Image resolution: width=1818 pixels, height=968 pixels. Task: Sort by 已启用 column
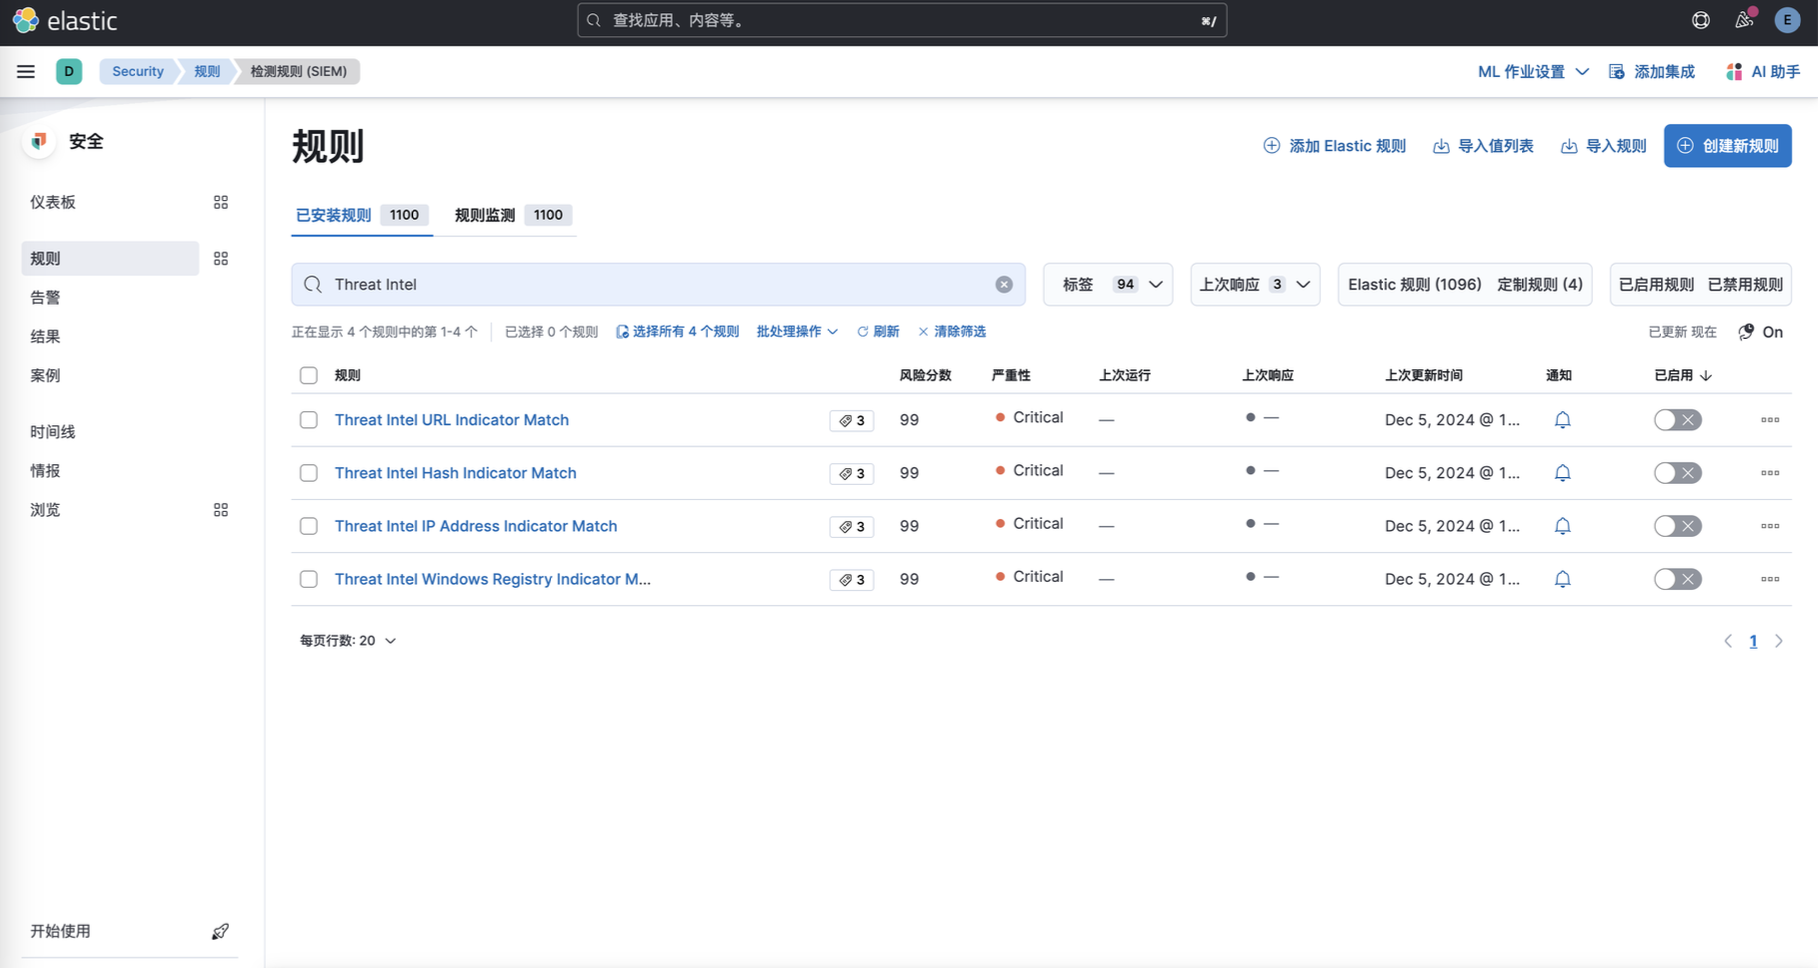[1683, 376]
